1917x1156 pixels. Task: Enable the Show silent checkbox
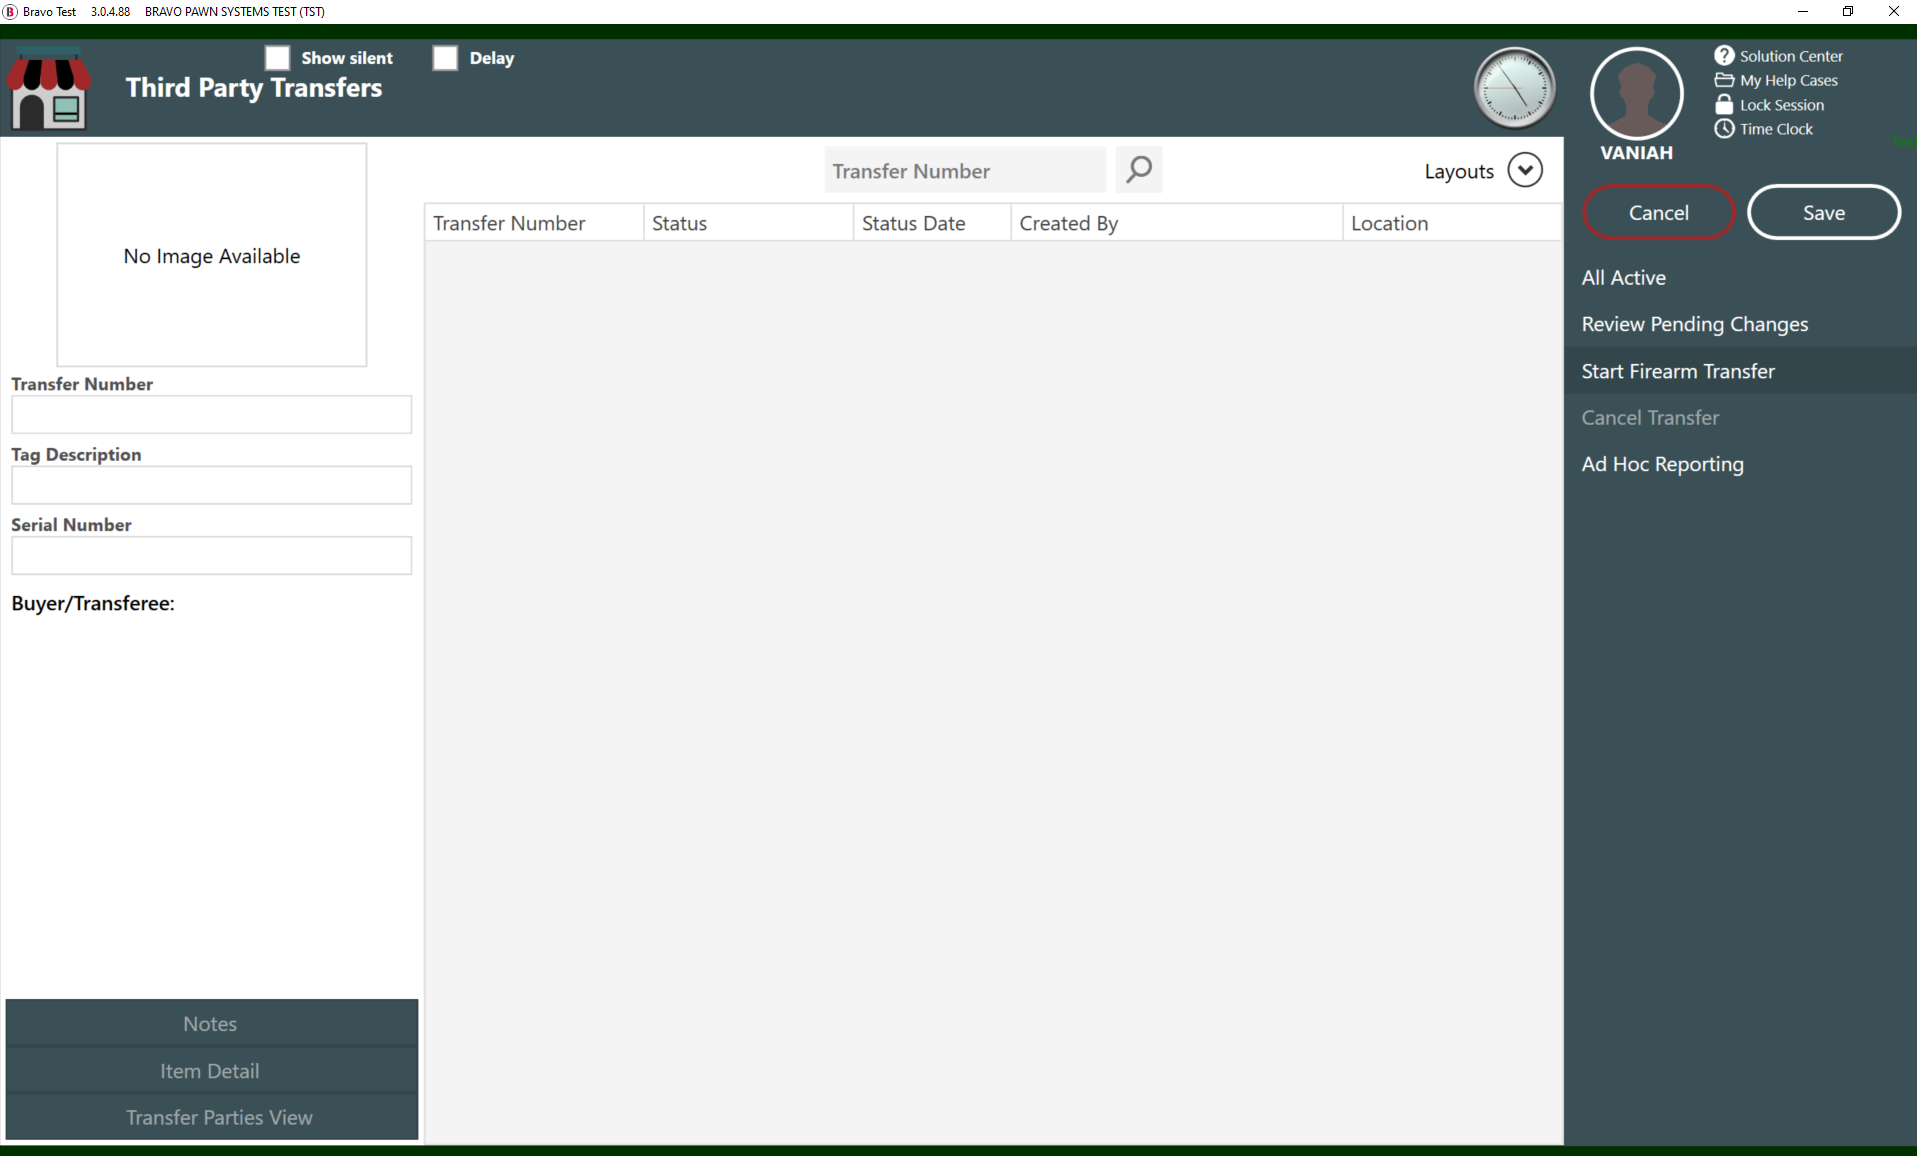(x=277, y=58)
